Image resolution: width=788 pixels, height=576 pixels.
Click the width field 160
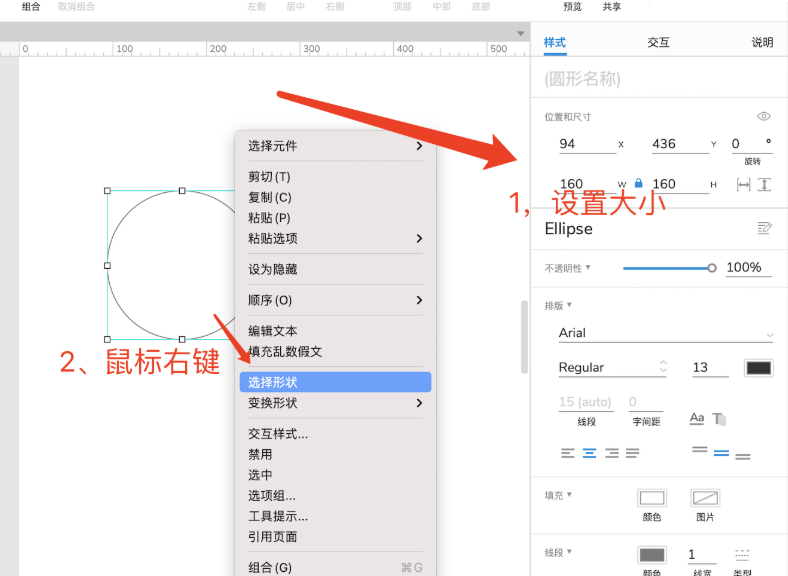(x=587, y=184)
